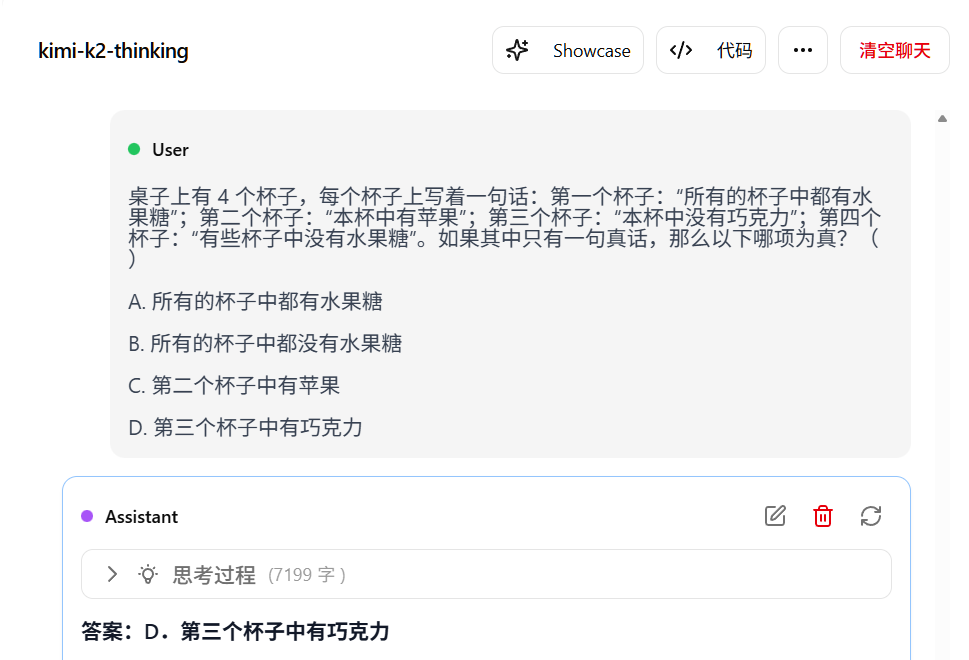The width and height of the screenshot is (969, 660).
Task: Regenerate the Assistant response via refresh icon
Action: 871,516
